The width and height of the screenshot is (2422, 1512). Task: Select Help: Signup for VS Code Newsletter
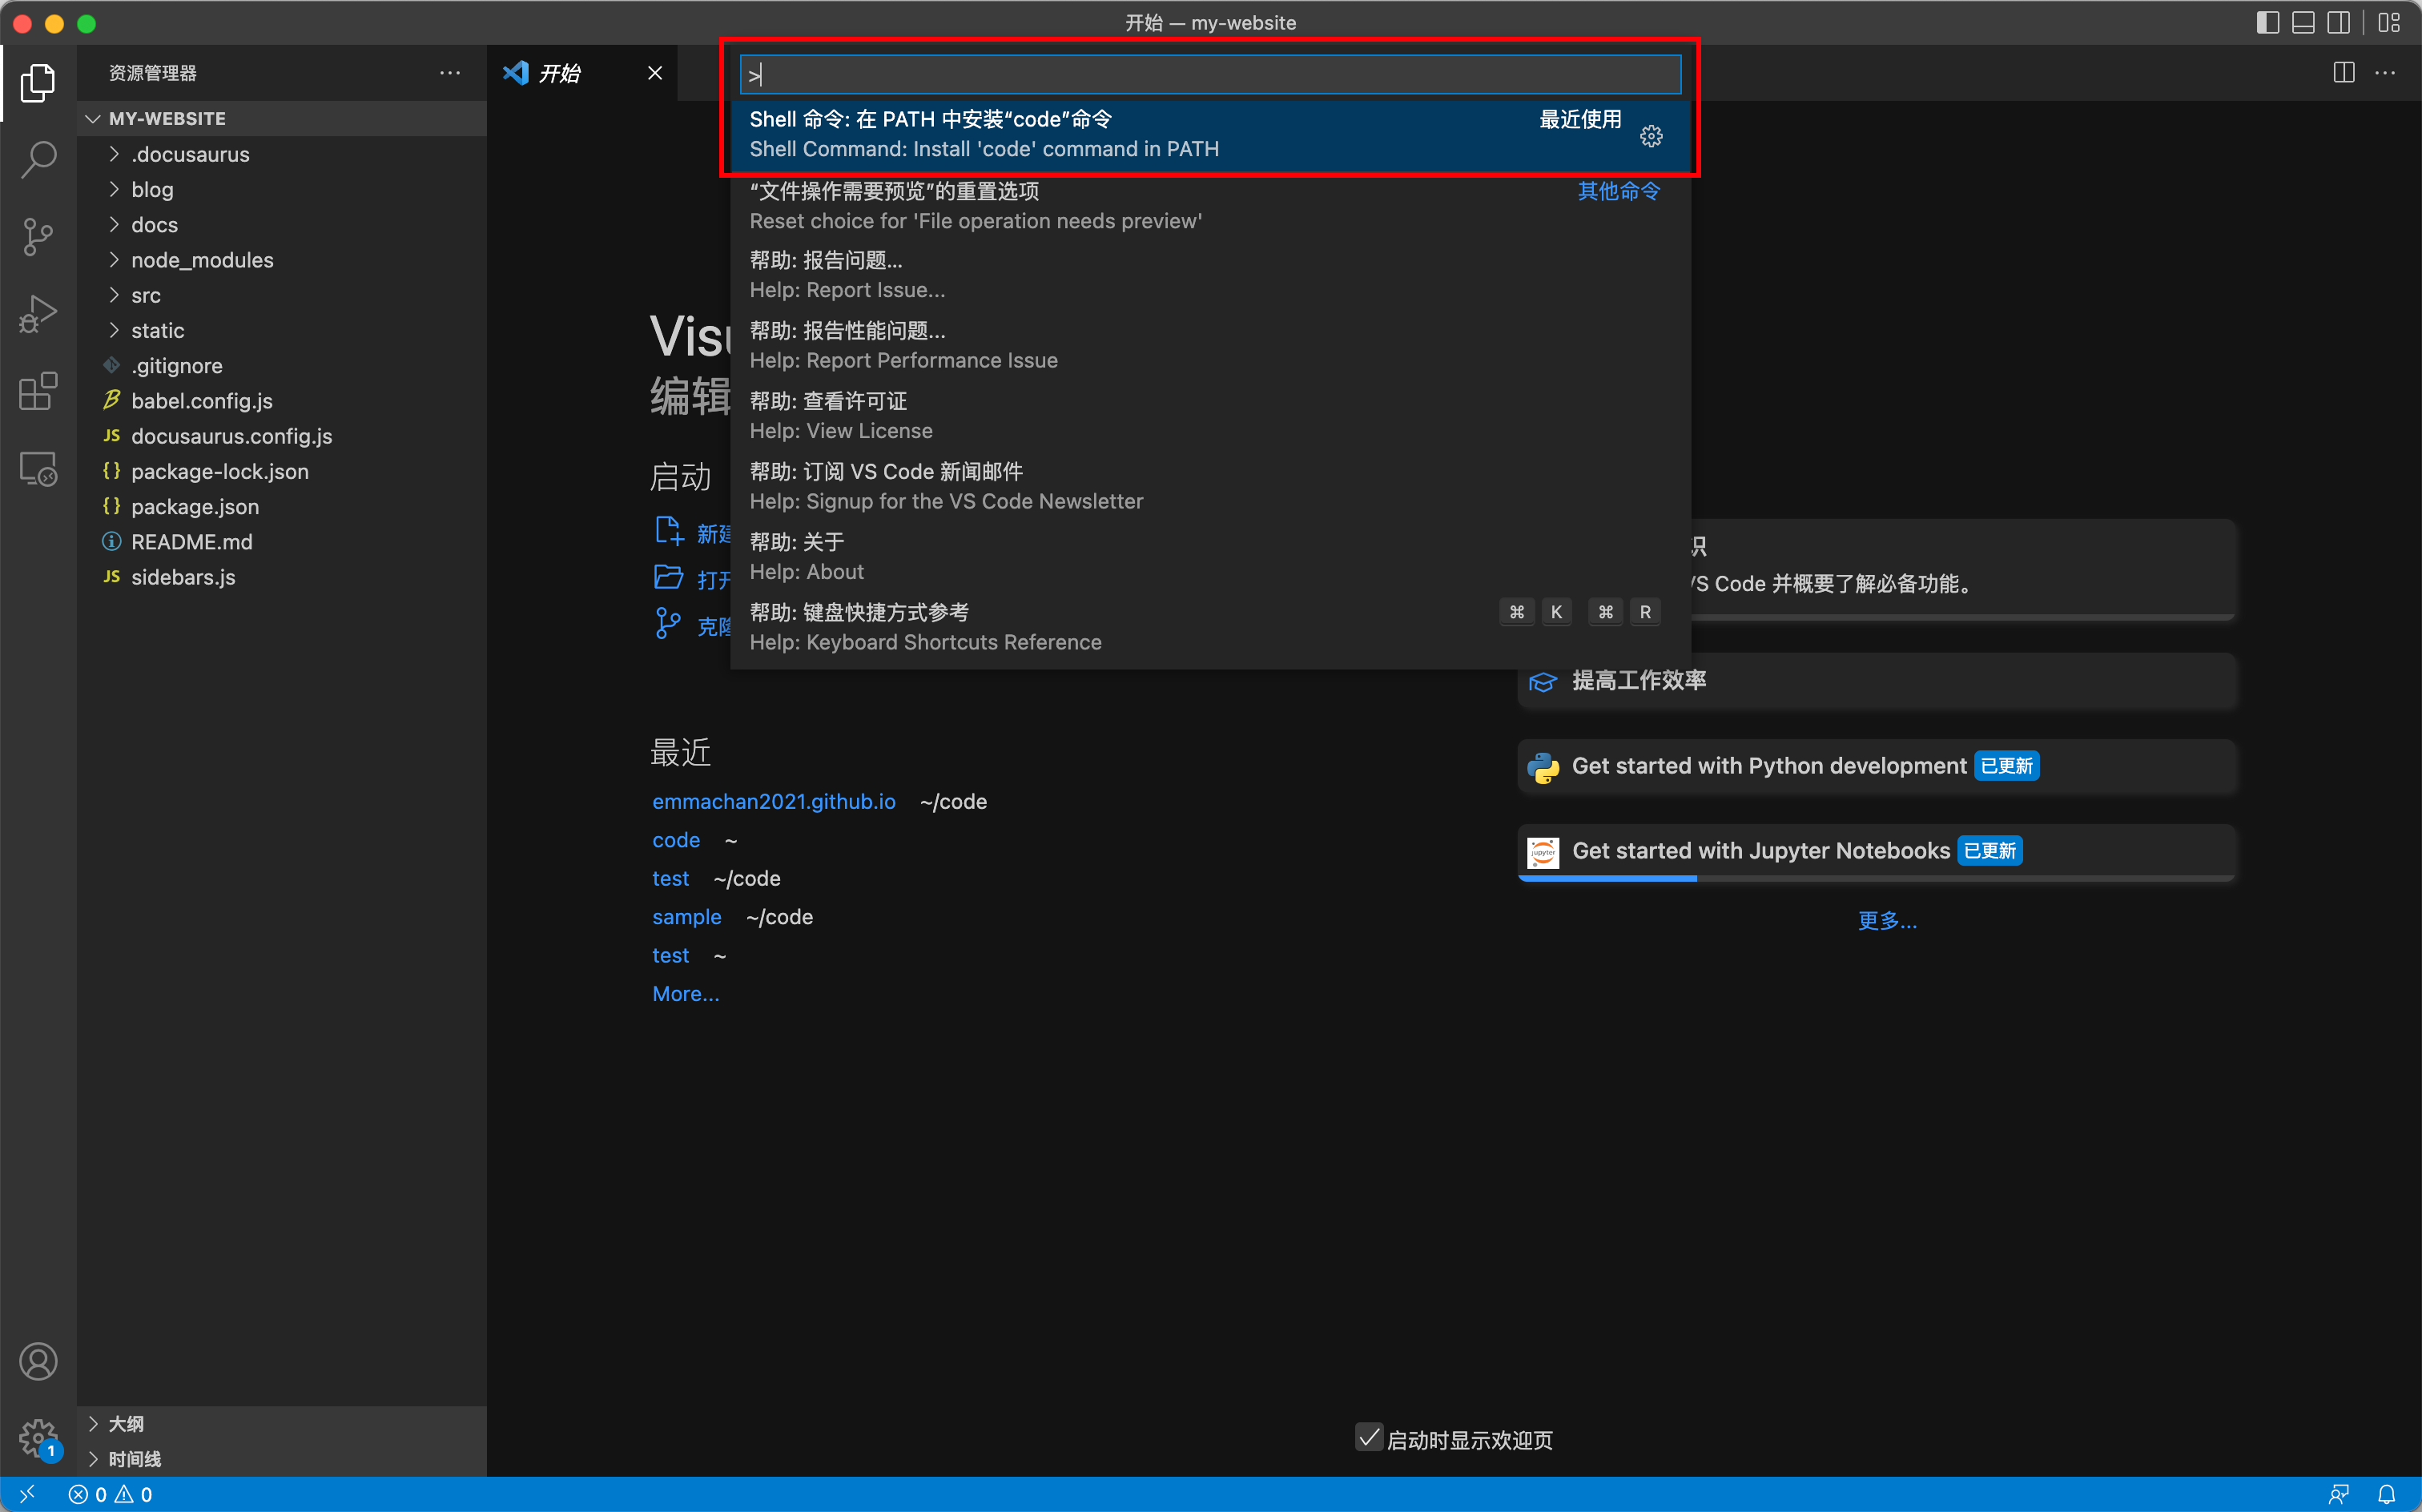[x=1210, y=486]
